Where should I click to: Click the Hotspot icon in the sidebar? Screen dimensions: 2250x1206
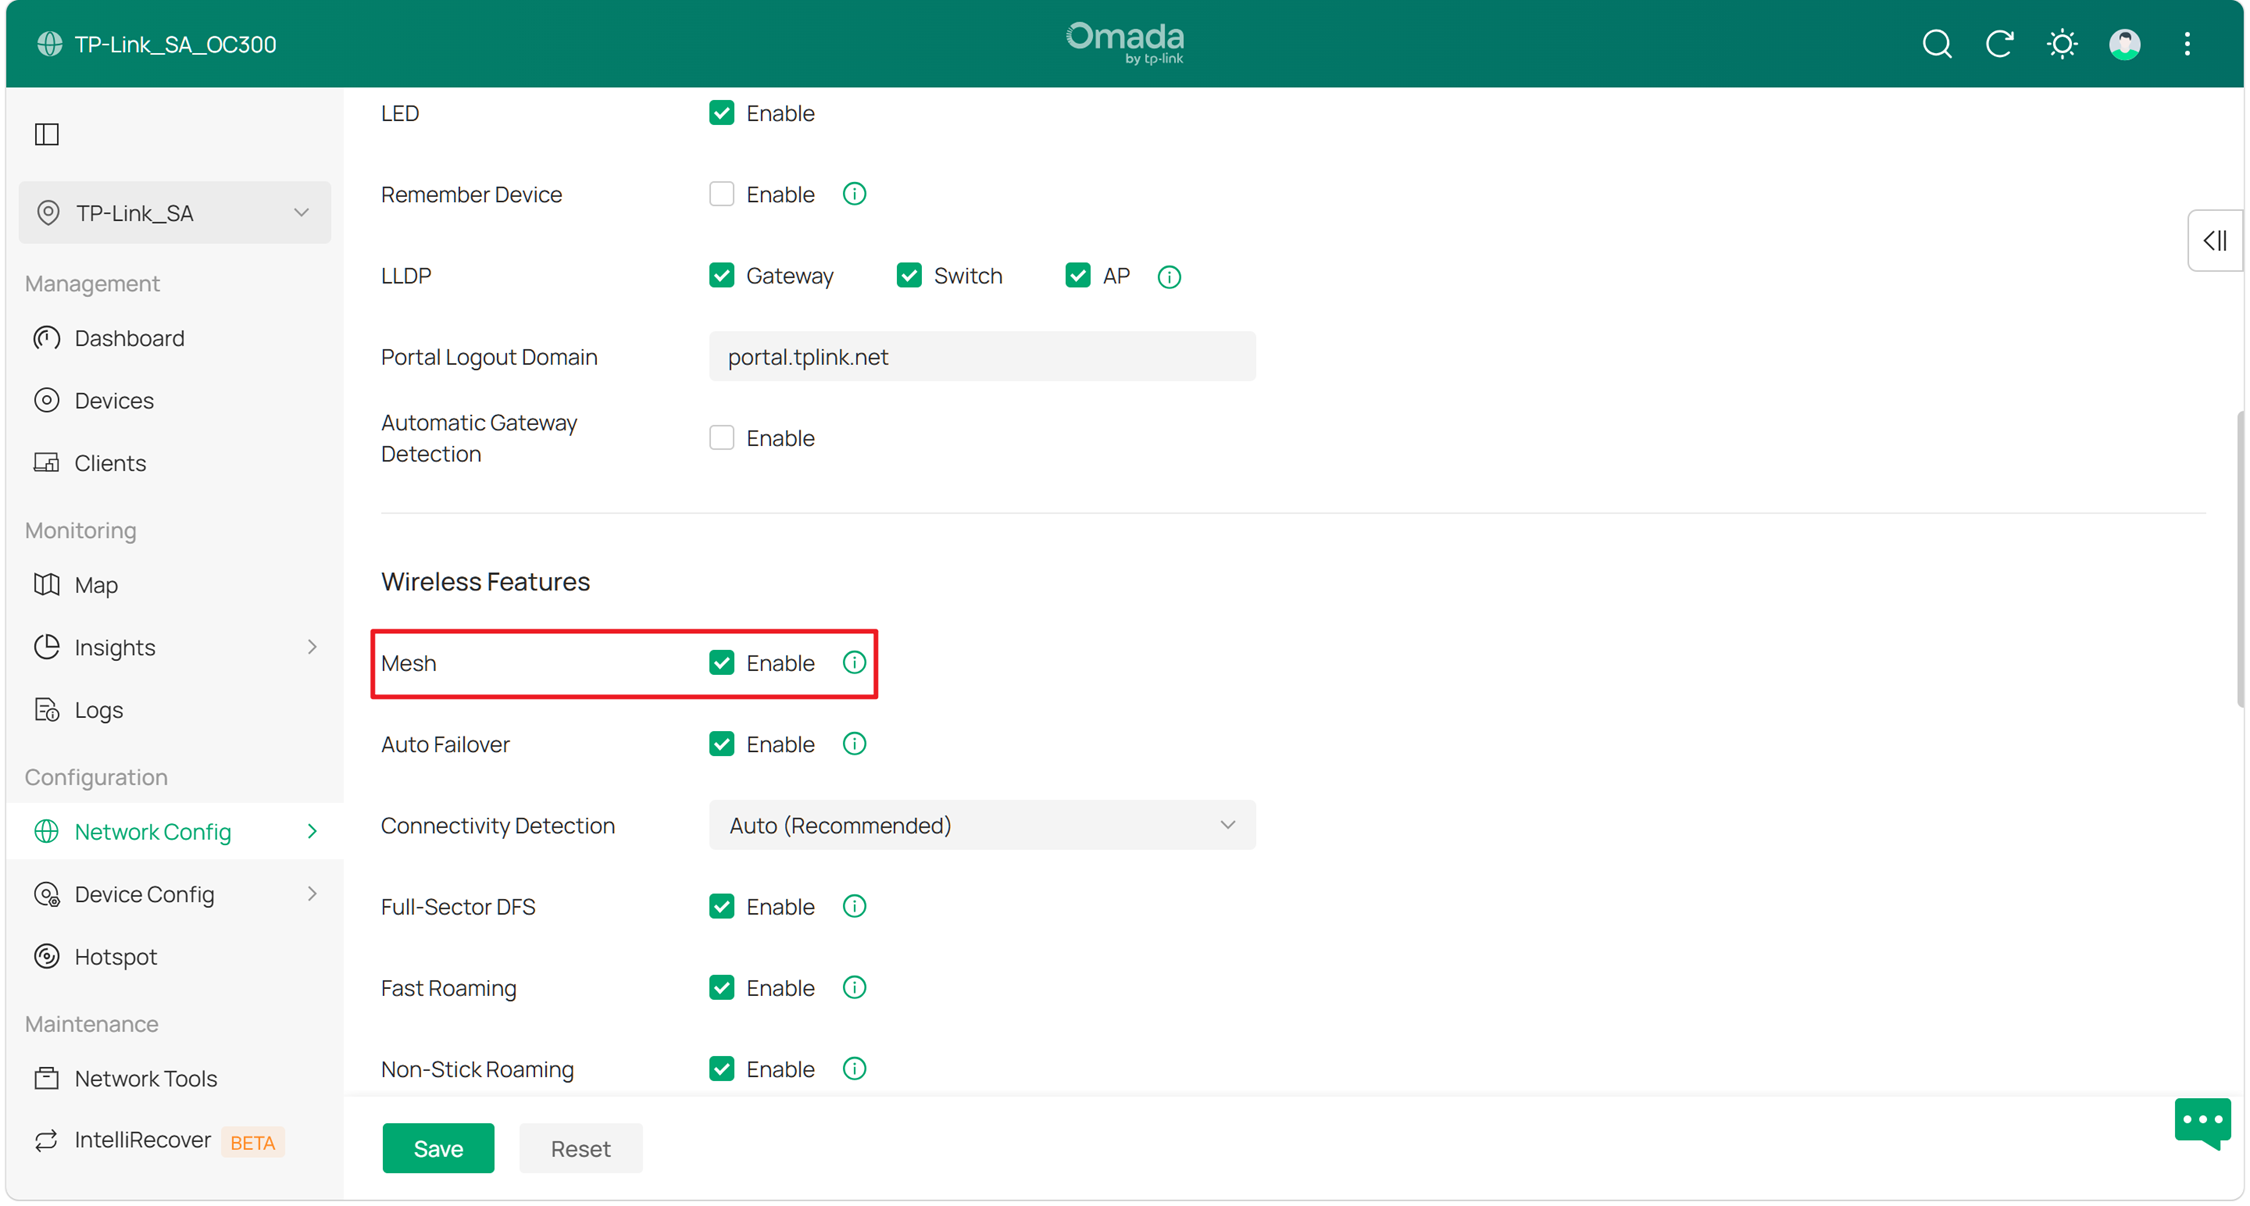coord(47,957)
